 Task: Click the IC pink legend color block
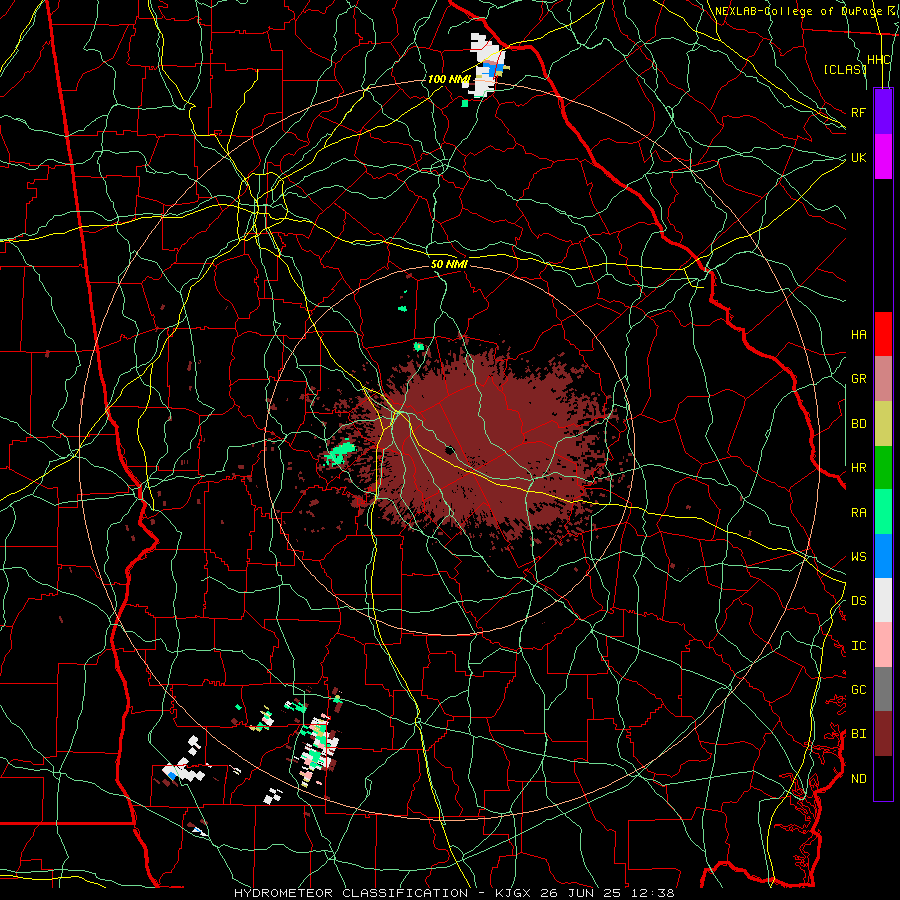coord(883,645)
